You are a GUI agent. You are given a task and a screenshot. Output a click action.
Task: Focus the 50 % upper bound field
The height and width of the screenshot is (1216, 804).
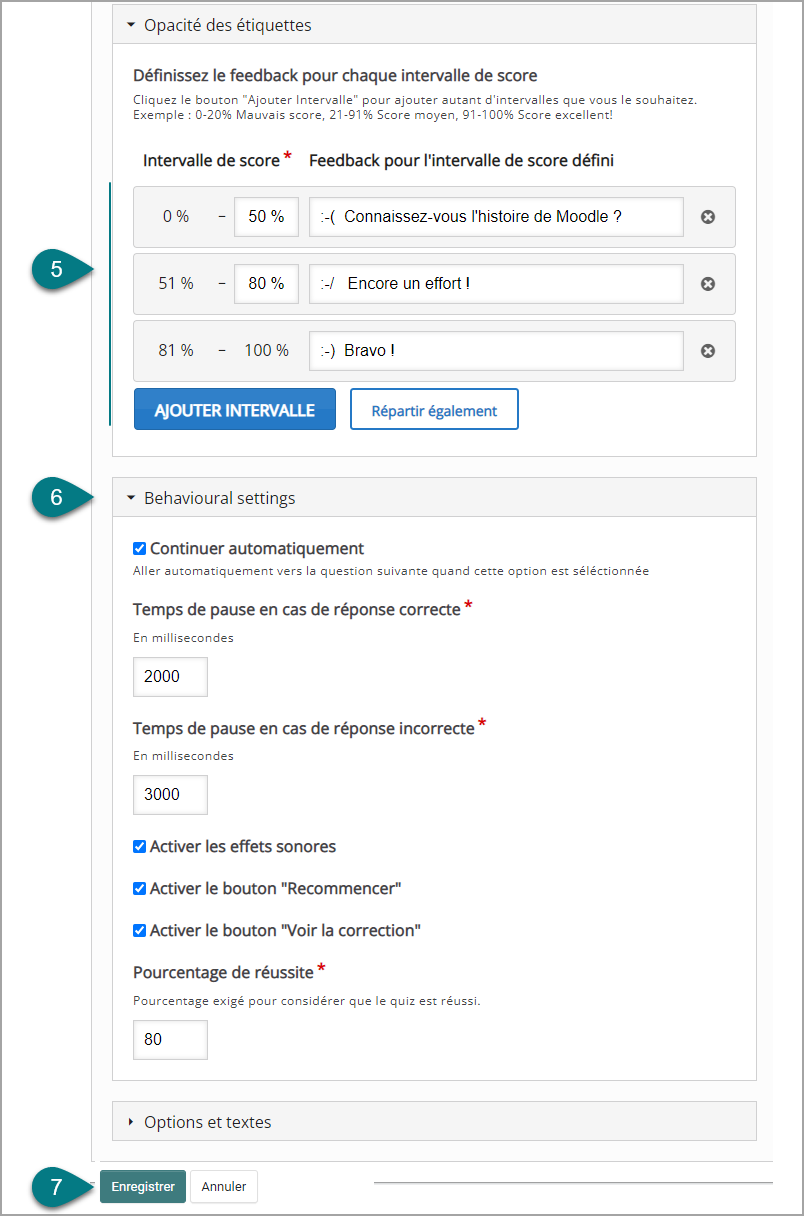coord(266,217)
